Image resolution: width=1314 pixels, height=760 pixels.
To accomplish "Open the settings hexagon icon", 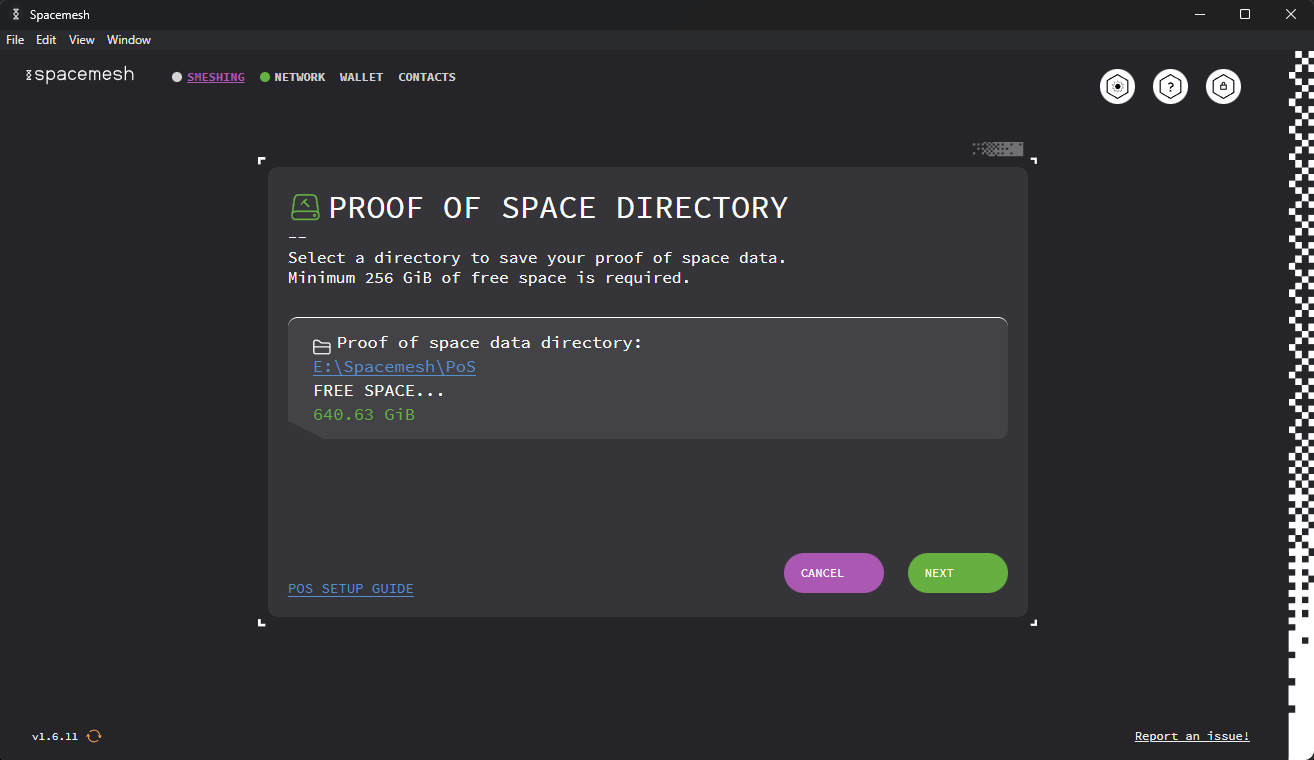I will point(1117,87).
